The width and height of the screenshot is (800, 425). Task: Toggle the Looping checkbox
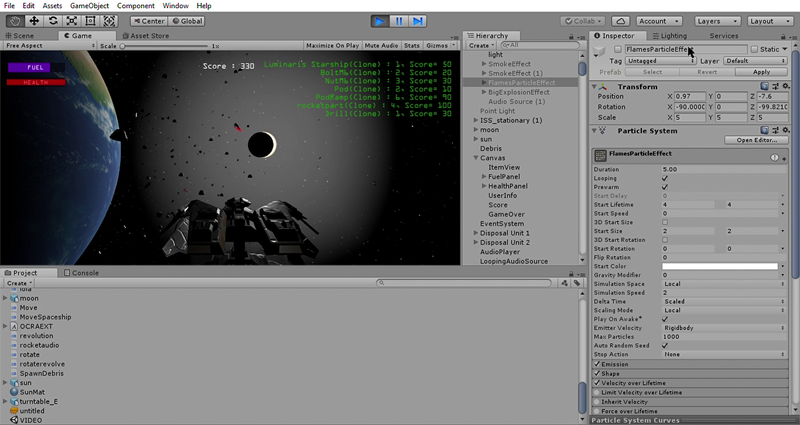tap(665, 178)
